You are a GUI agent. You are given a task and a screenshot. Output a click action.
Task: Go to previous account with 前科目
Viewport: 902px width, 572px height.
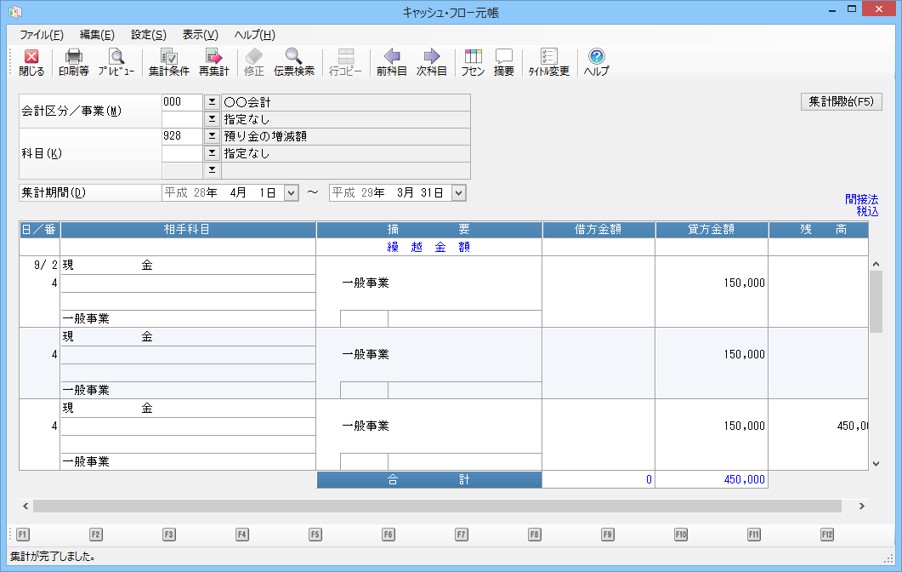(391, 62)
